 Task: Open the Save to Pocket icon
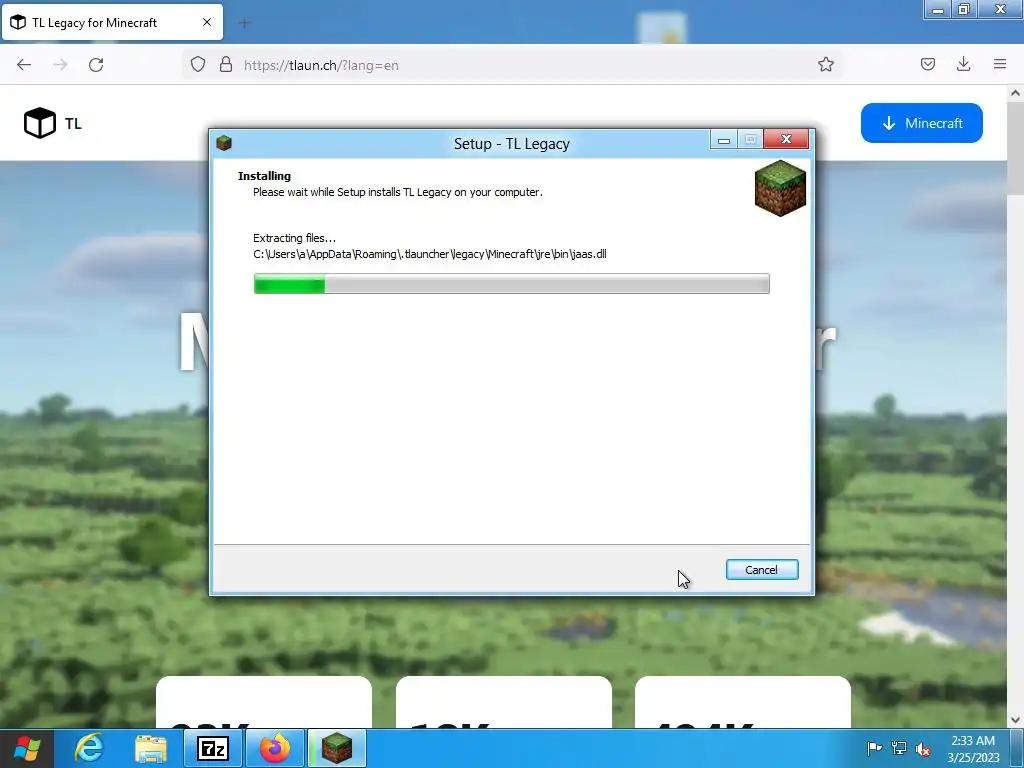pyautogui.click(x=927, y=64)
